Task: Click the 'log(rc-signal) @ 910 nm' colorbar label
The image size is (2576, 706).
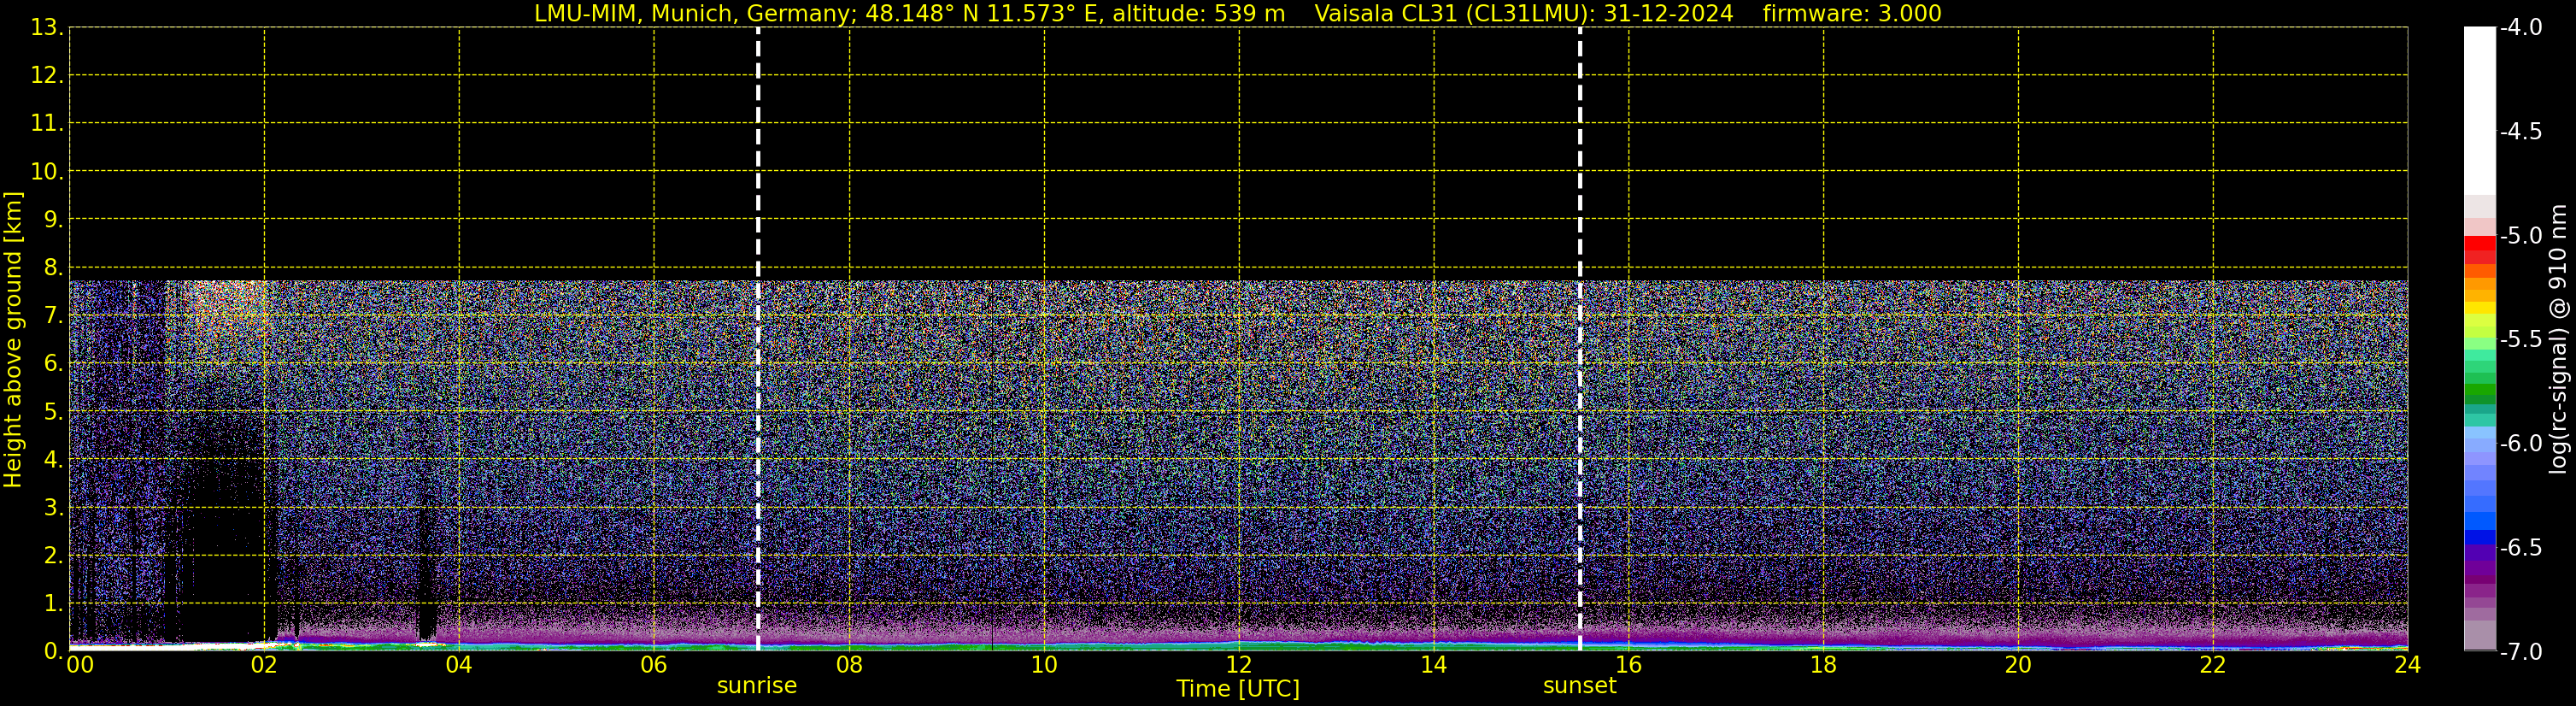Action: (2558, 339)
